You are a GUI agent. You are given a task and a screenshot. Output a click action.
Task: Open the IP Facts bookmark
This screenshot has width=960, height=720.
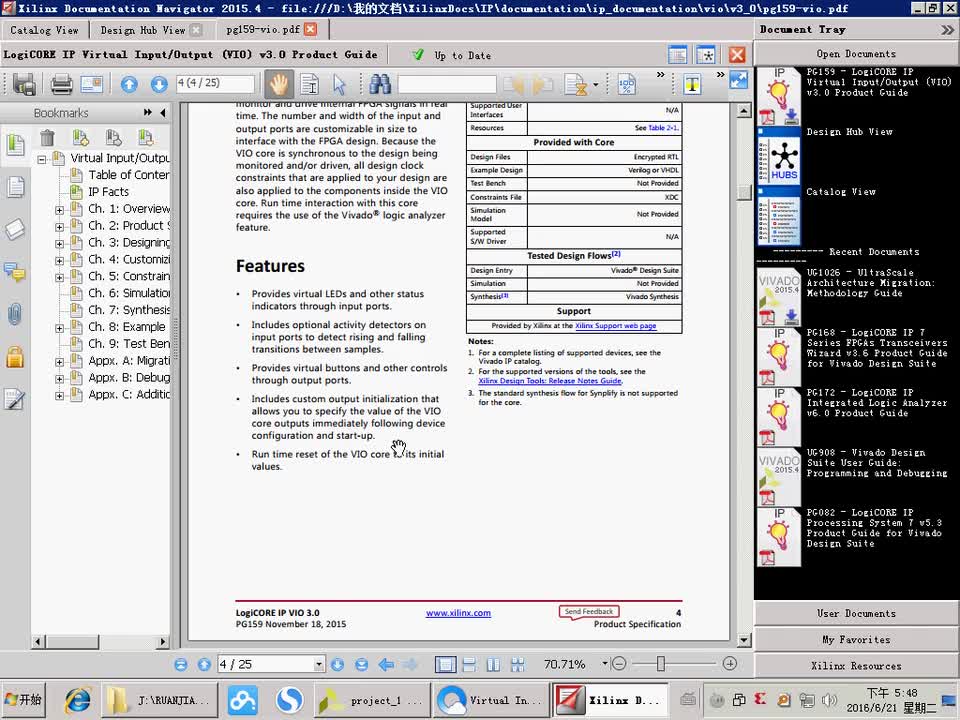pos(108,192)
